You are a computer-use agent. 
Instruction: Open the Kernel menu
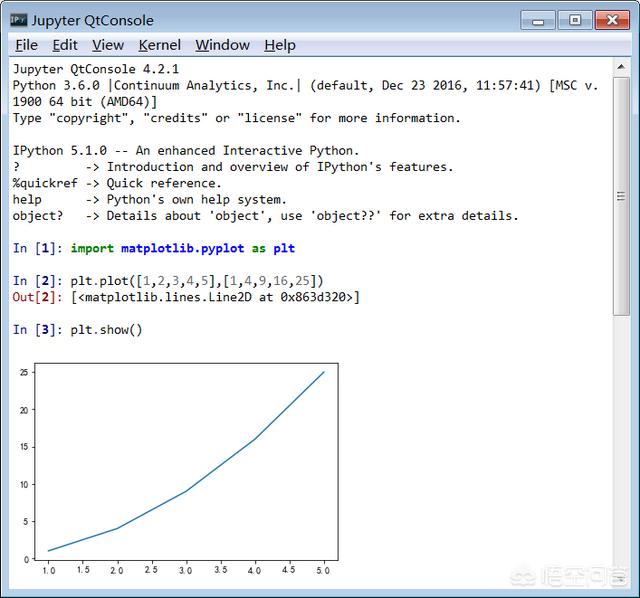coord(160,45)
